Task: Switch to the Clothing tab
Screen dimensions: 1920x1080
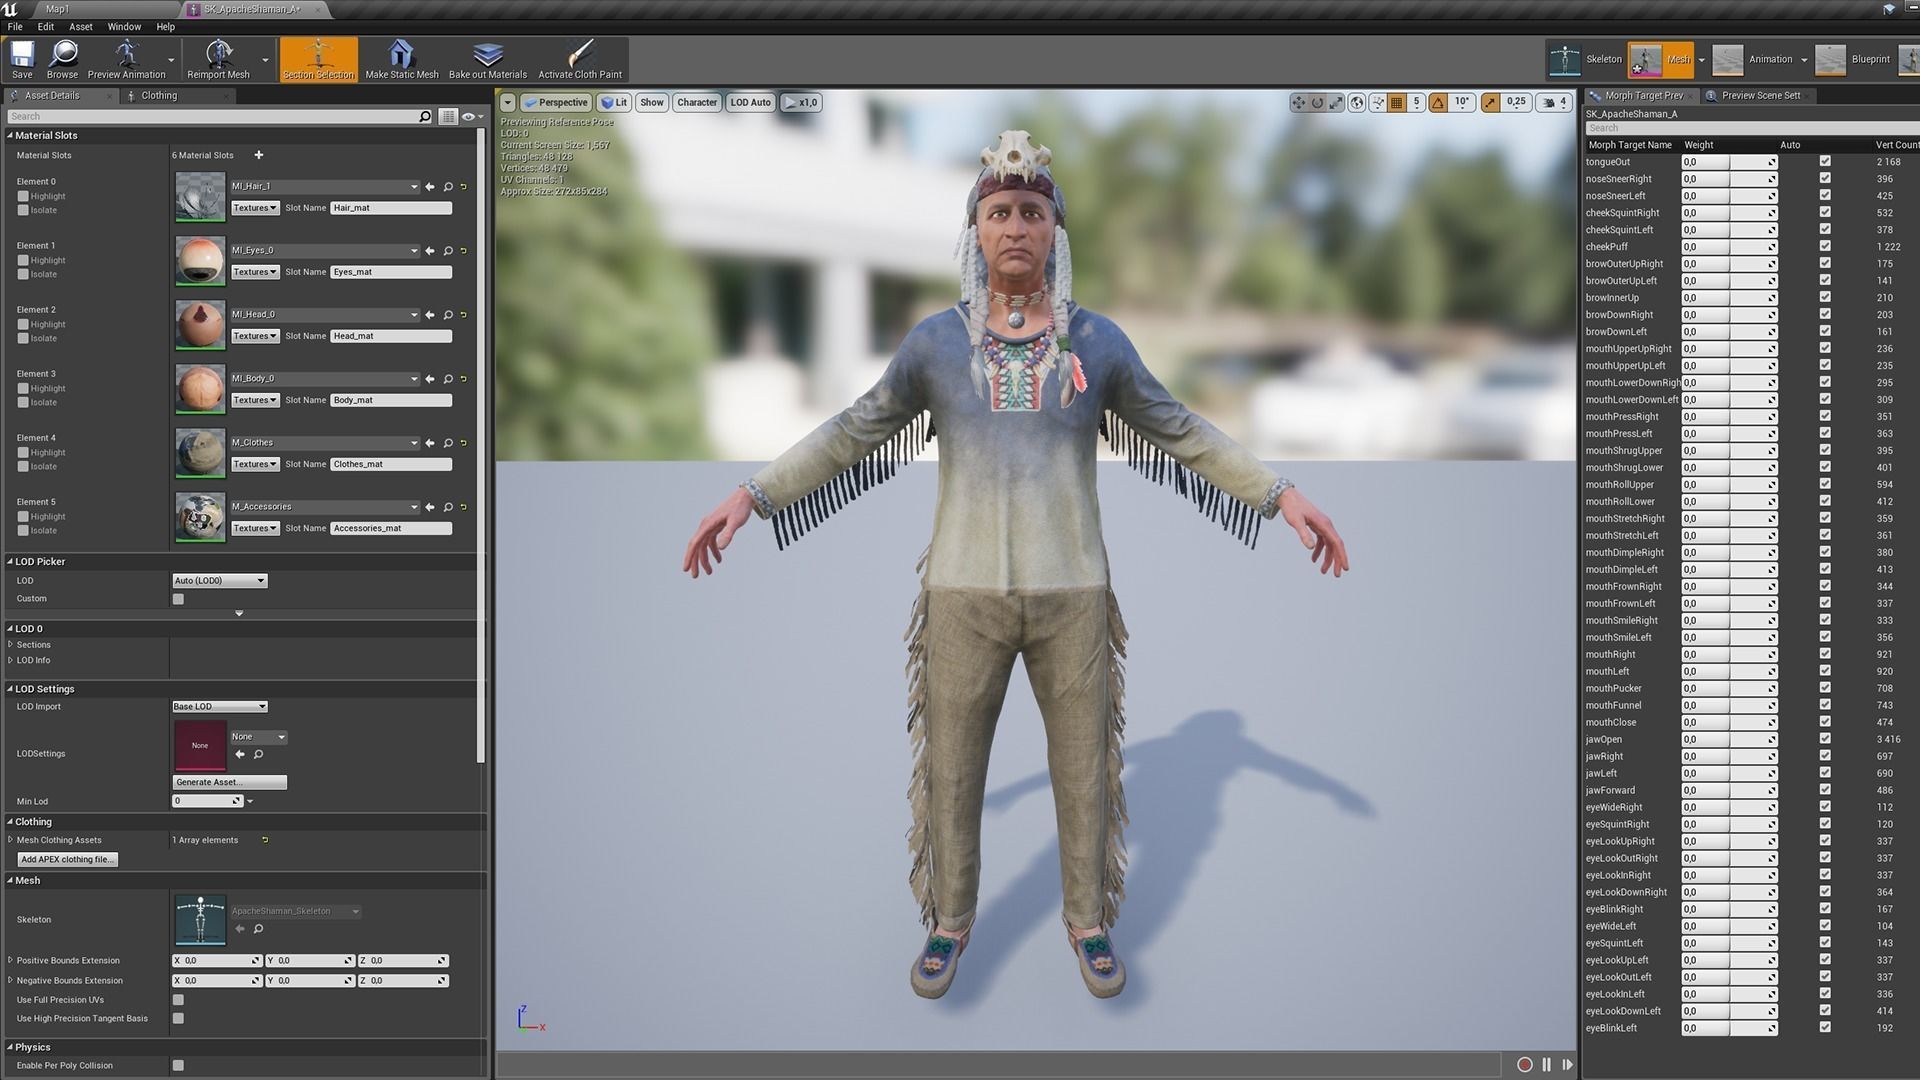Action: (159, 96)
